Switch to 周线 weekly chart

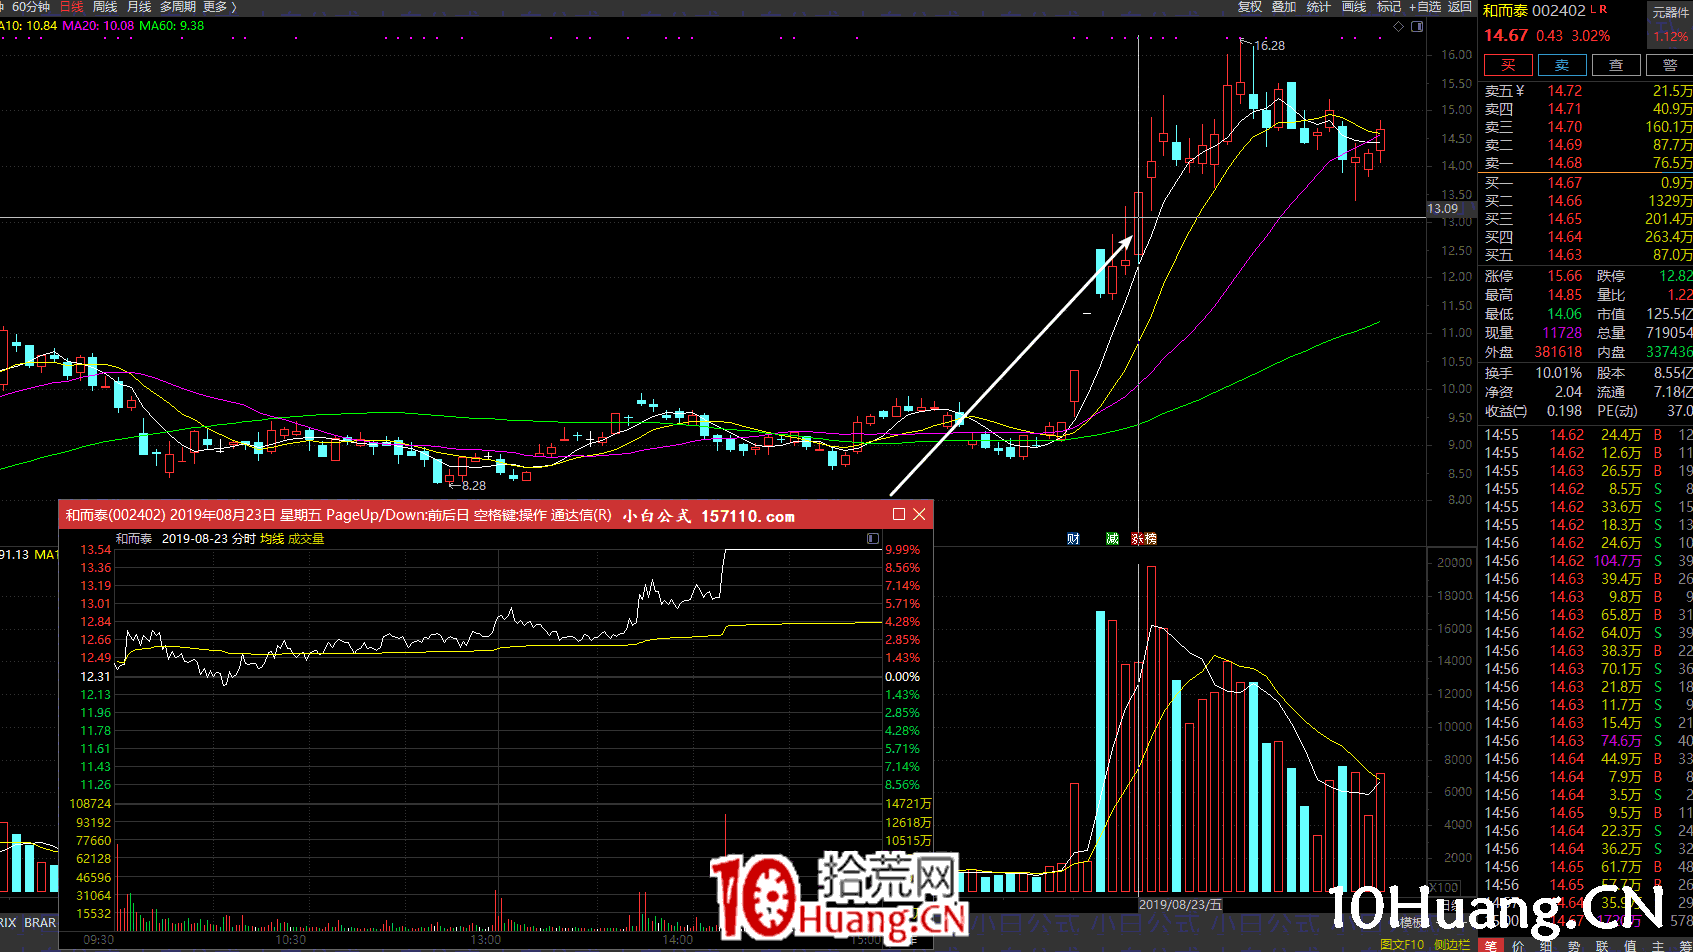pyautogui.click(x=105, y=7)
